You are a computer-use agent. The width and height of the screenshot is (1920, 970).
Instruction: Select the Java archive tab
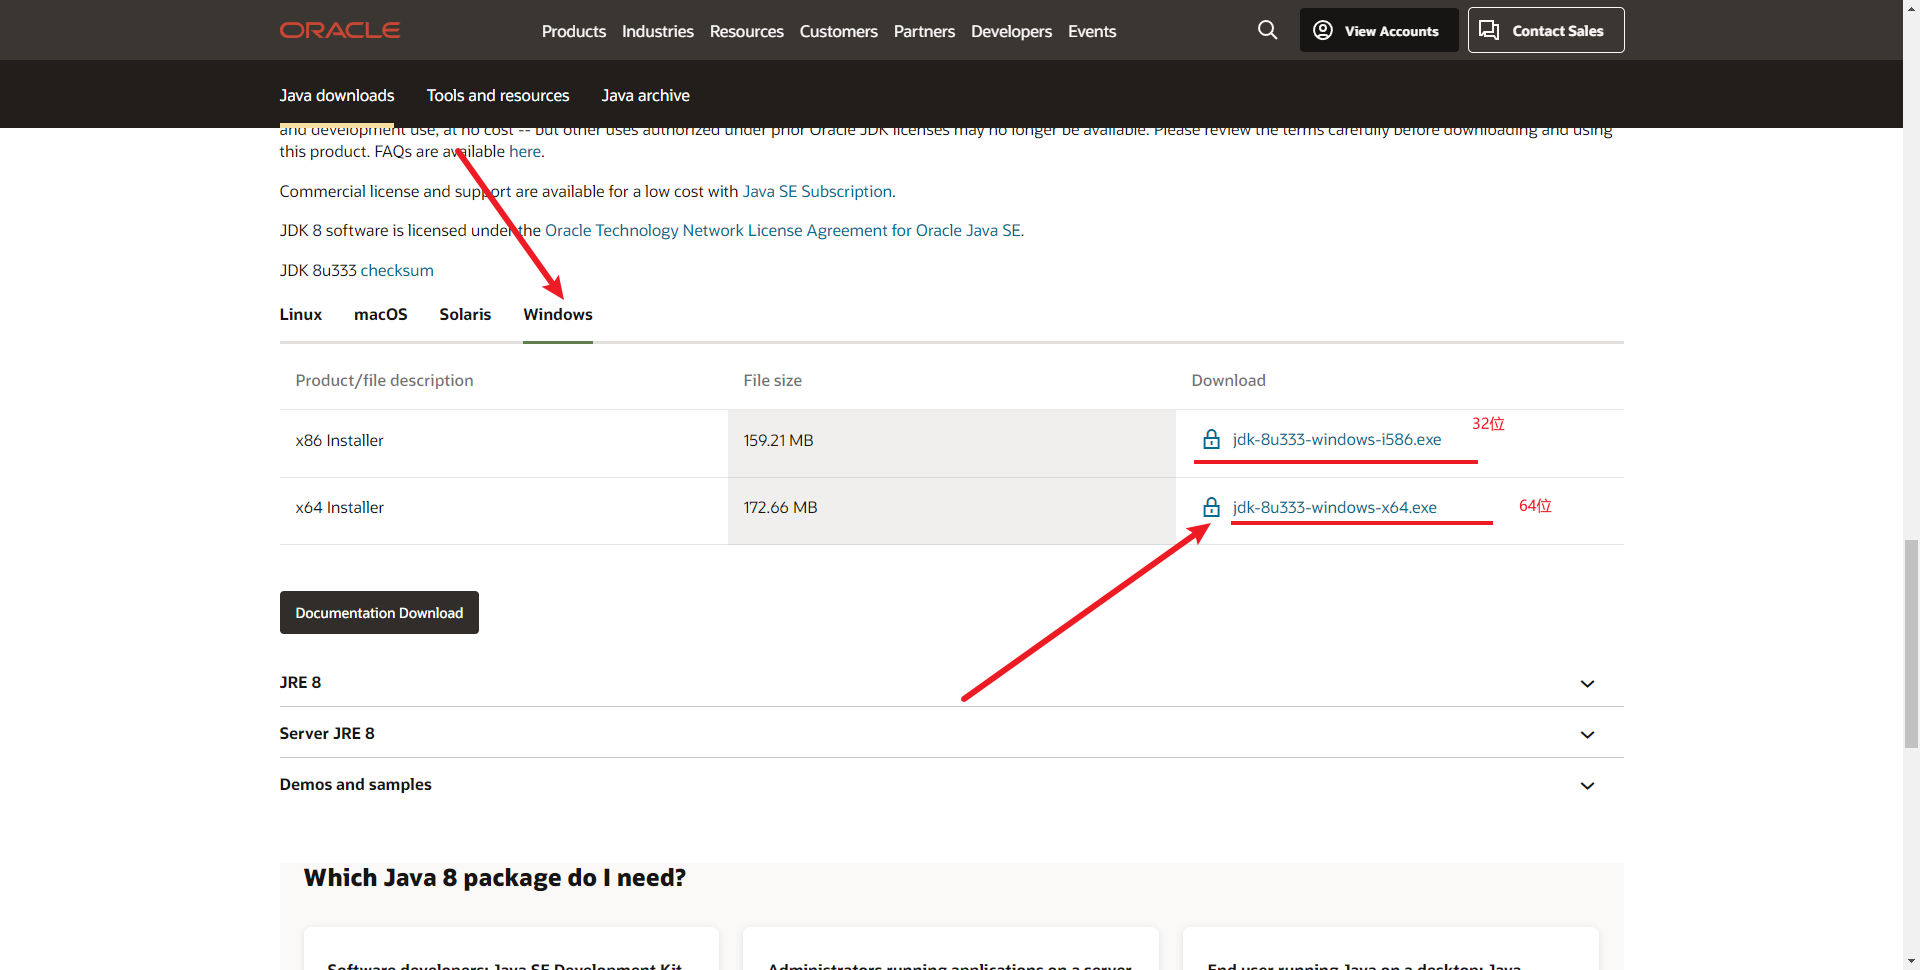[x=646, y=95]
